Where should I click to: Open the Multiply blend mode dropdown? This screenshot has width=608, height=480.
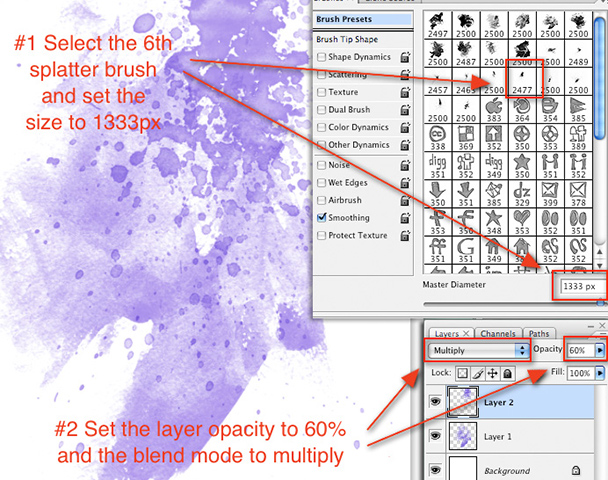click(x=478, y=351)
